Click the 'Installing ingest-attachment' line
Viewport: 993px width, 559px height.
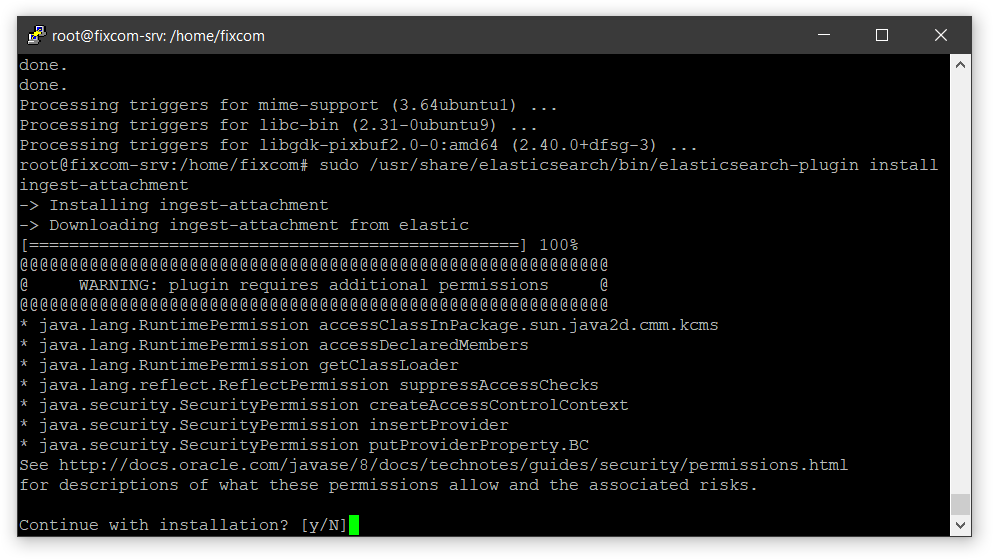click(174, 205)
